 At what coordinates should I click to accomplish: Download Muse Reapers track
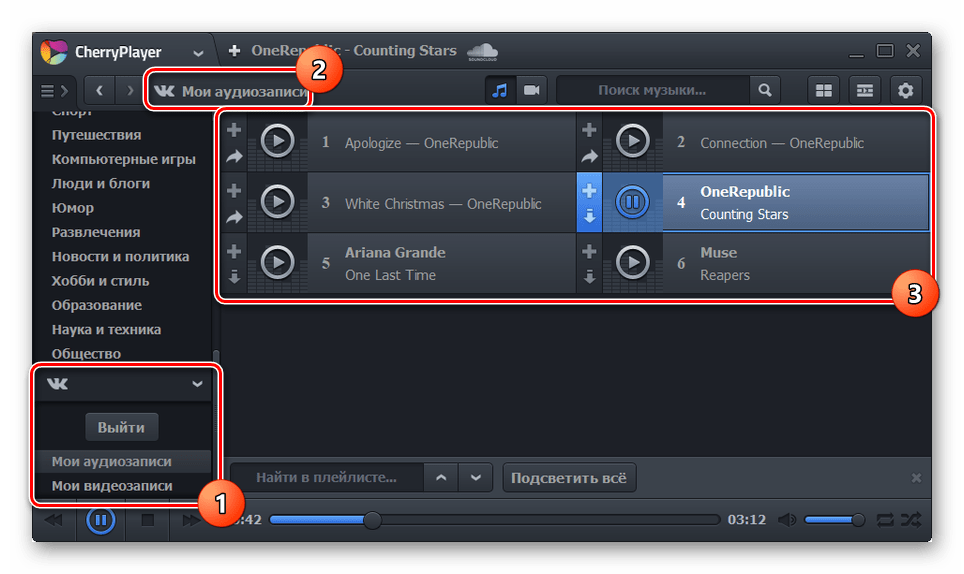590,277
